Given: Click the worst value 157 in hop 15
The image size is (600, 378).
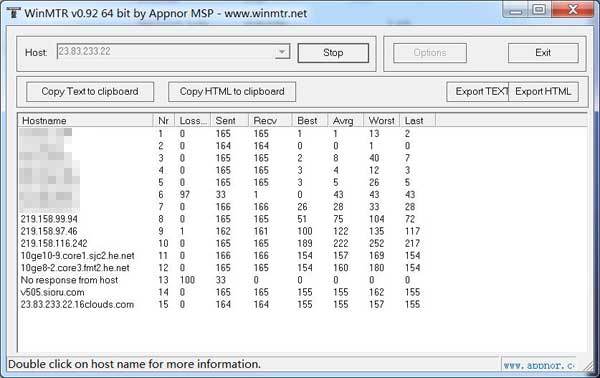Looking at the screenshot, I should click(x=377, y=305).
